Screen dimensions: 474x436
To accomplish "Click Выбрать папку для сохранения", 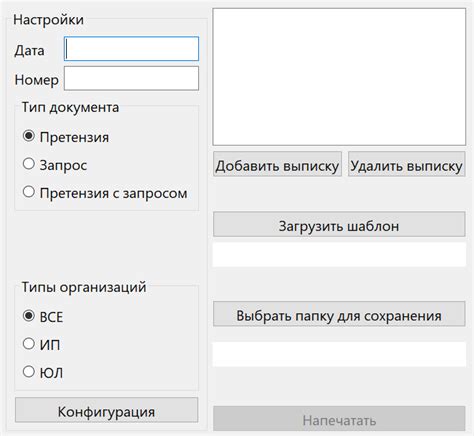I will [x=339, y=314].
